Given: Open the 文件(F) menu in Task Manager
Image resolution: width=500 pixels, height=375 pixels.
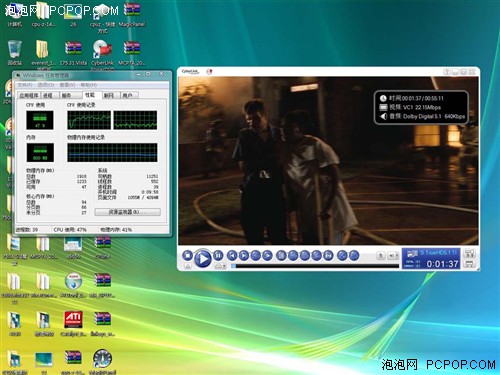Looking at the screenshot, I should [x=25, y=85].
